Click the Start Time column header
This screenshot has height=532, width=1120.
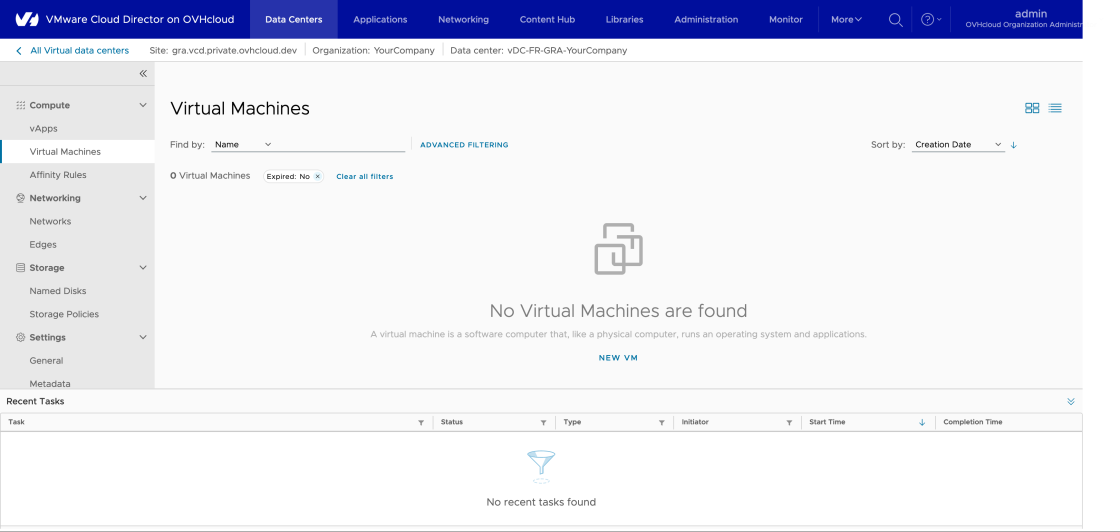pyautogui.click(x=827, y=422)
